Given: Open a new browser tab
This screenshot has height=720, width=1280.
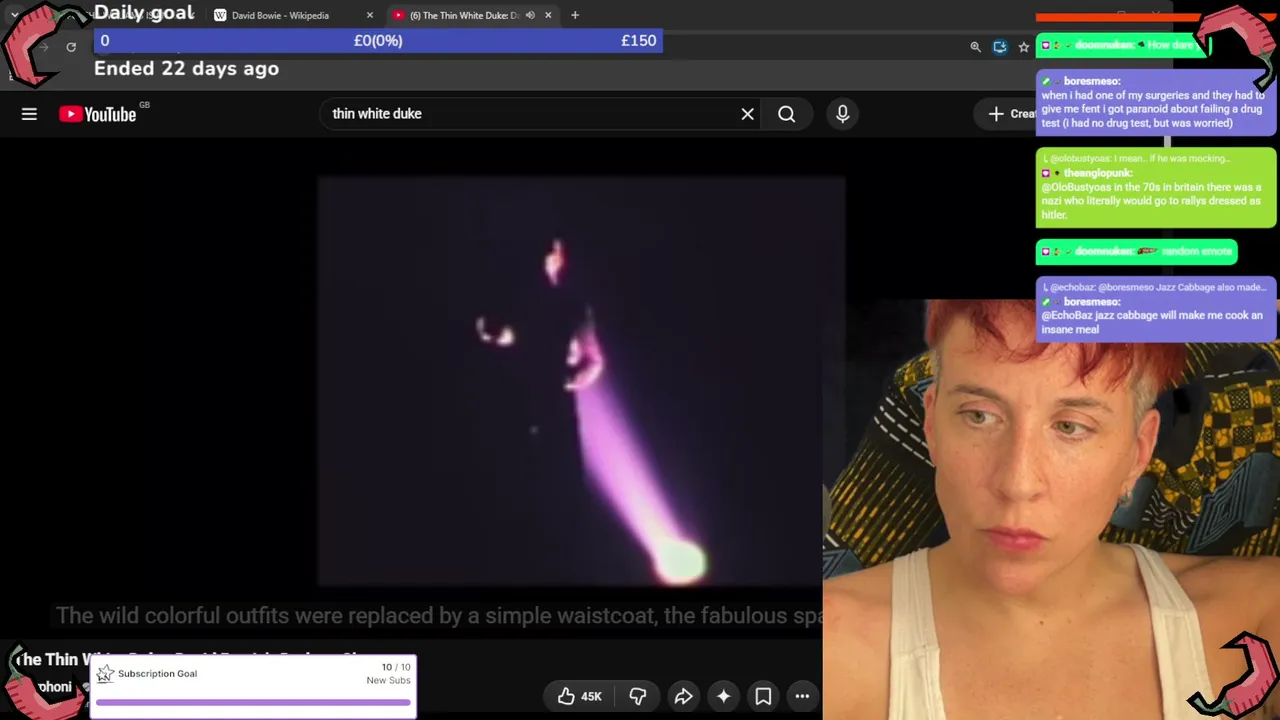Looking at the screenshot, I should [575, 15].
